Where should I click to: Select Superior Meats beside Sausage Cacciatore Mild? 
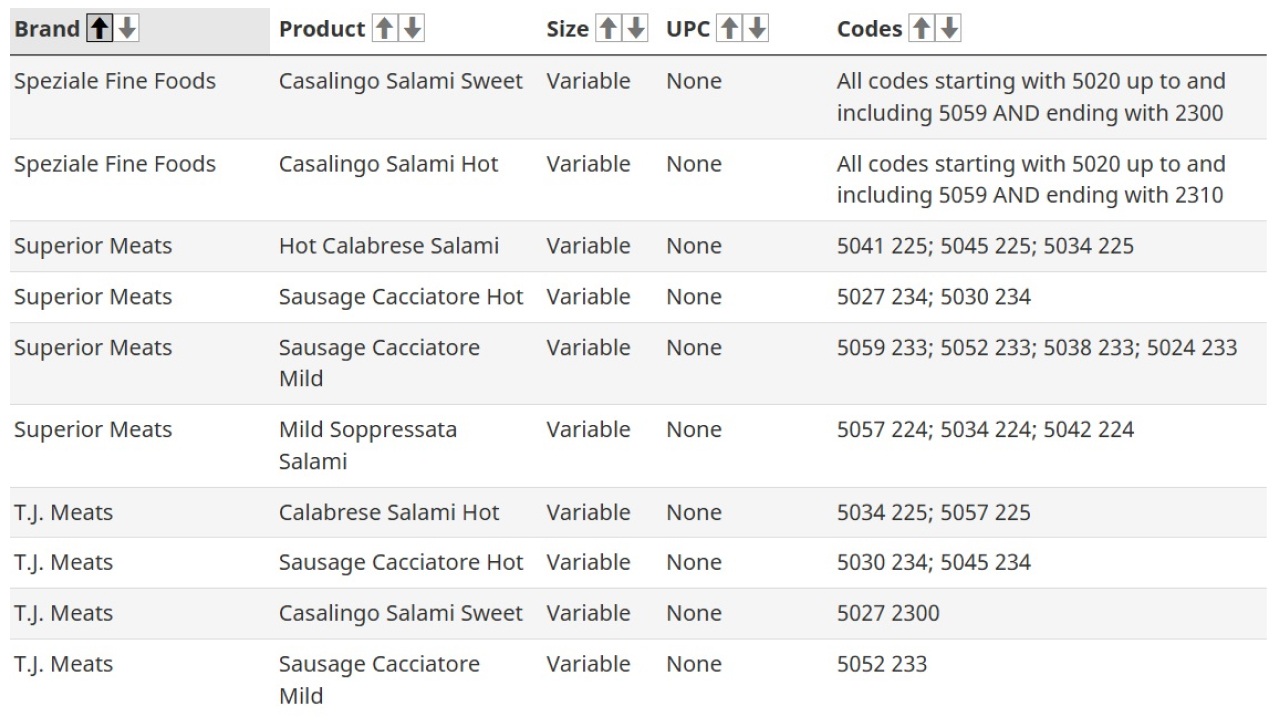93,348
